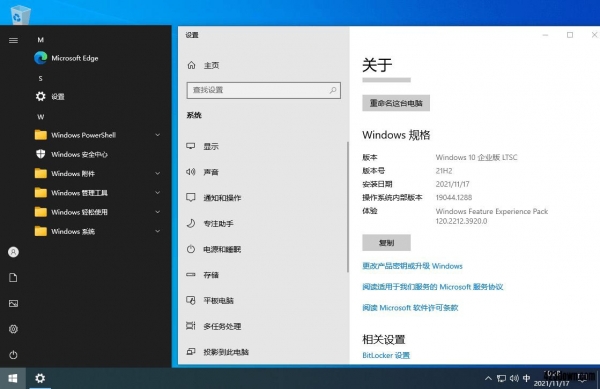
Task: Open Windows 安全中心 shield entry
Action: pyautogui.click(x=71, y=154)
